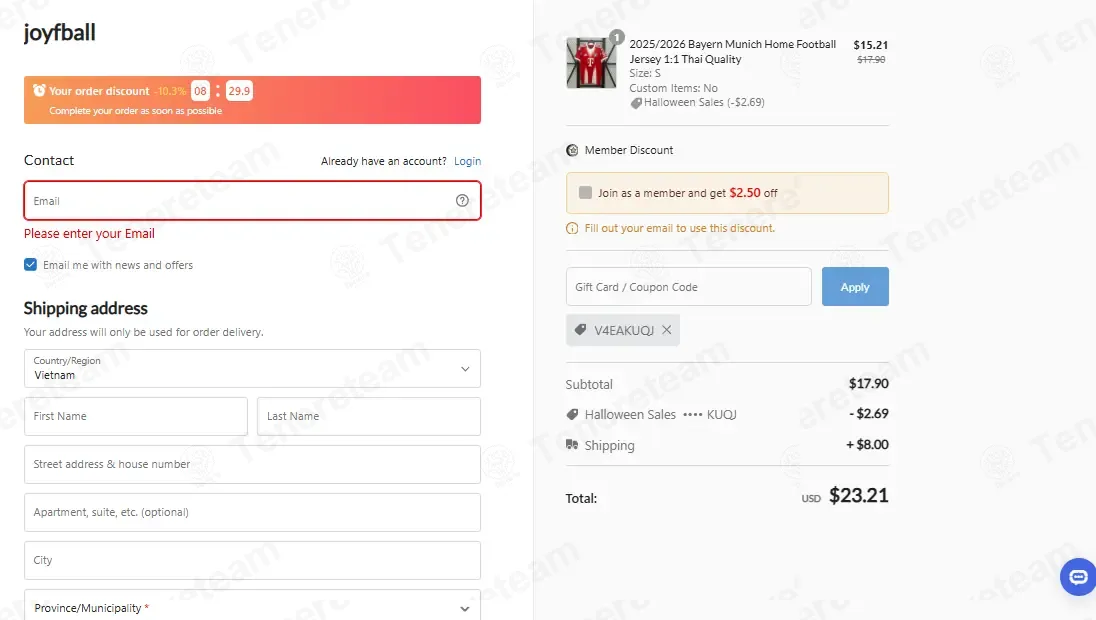Click the joyfball logo

pos(59,32)
